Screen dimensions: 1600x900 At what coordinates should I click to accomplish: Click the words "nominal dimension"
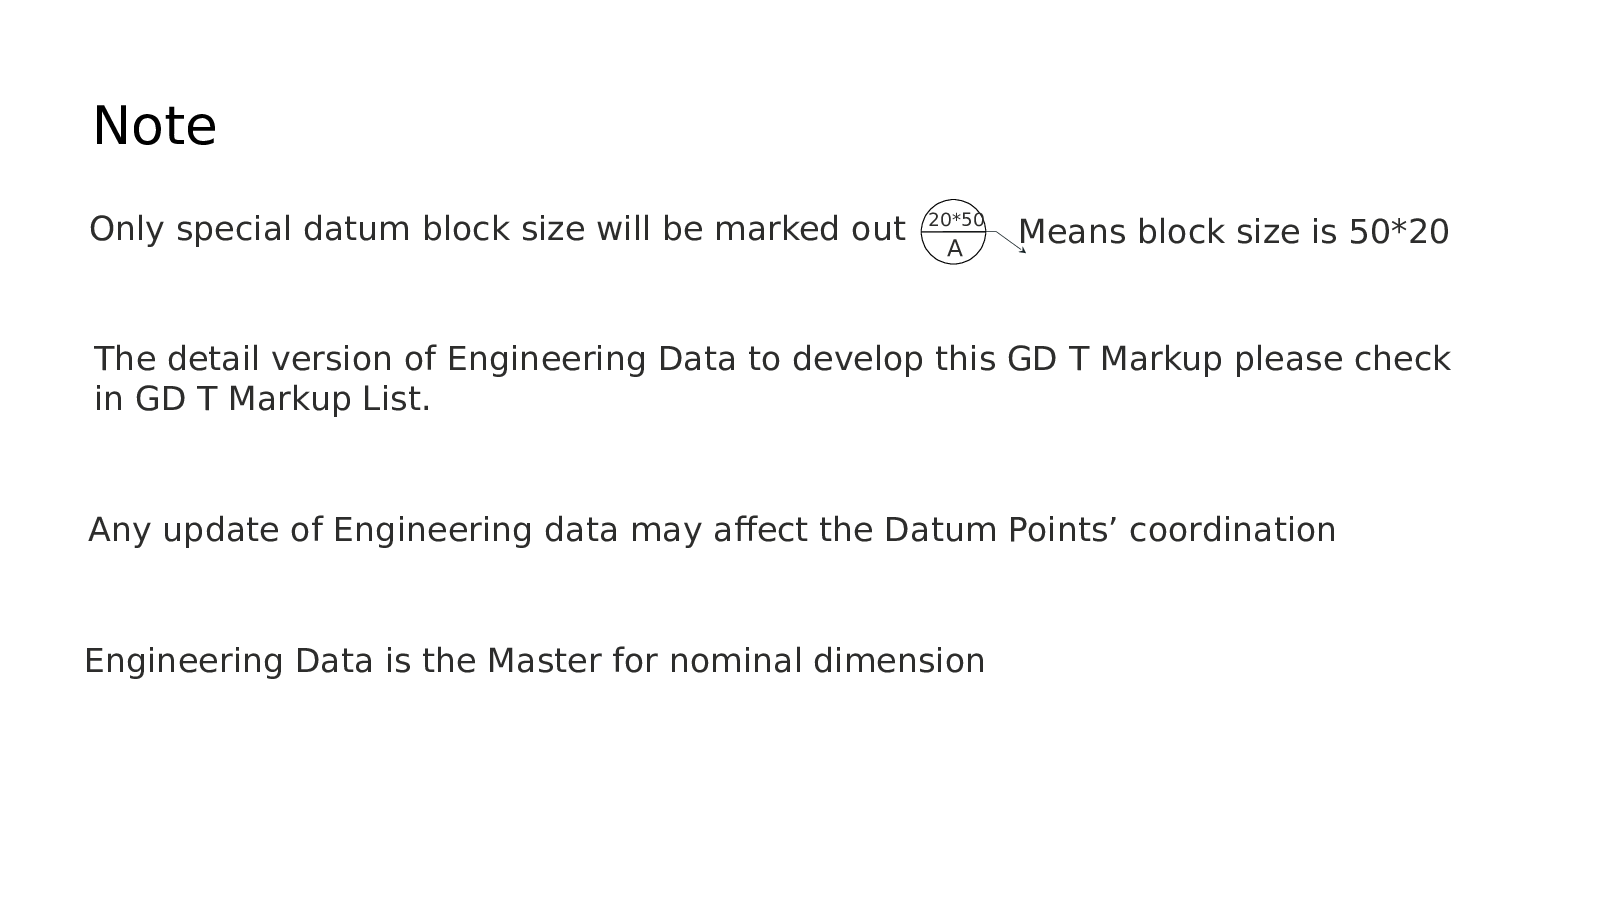(x=826, y=661)
